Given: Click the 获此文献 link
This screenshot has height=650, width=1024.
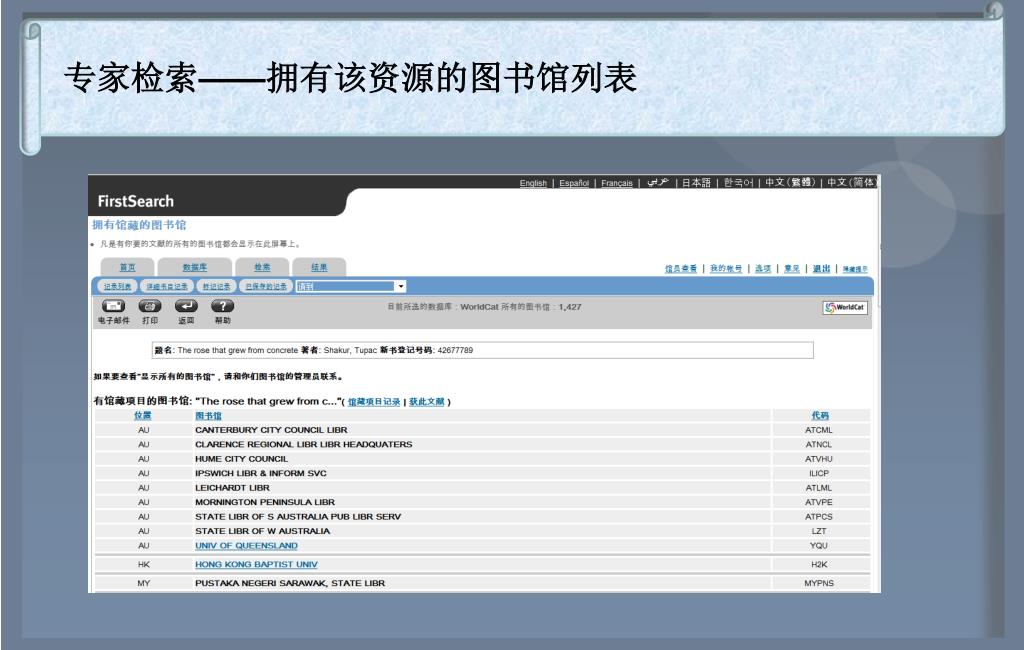Looking at the screenshot, I should (x=426, y=402).
